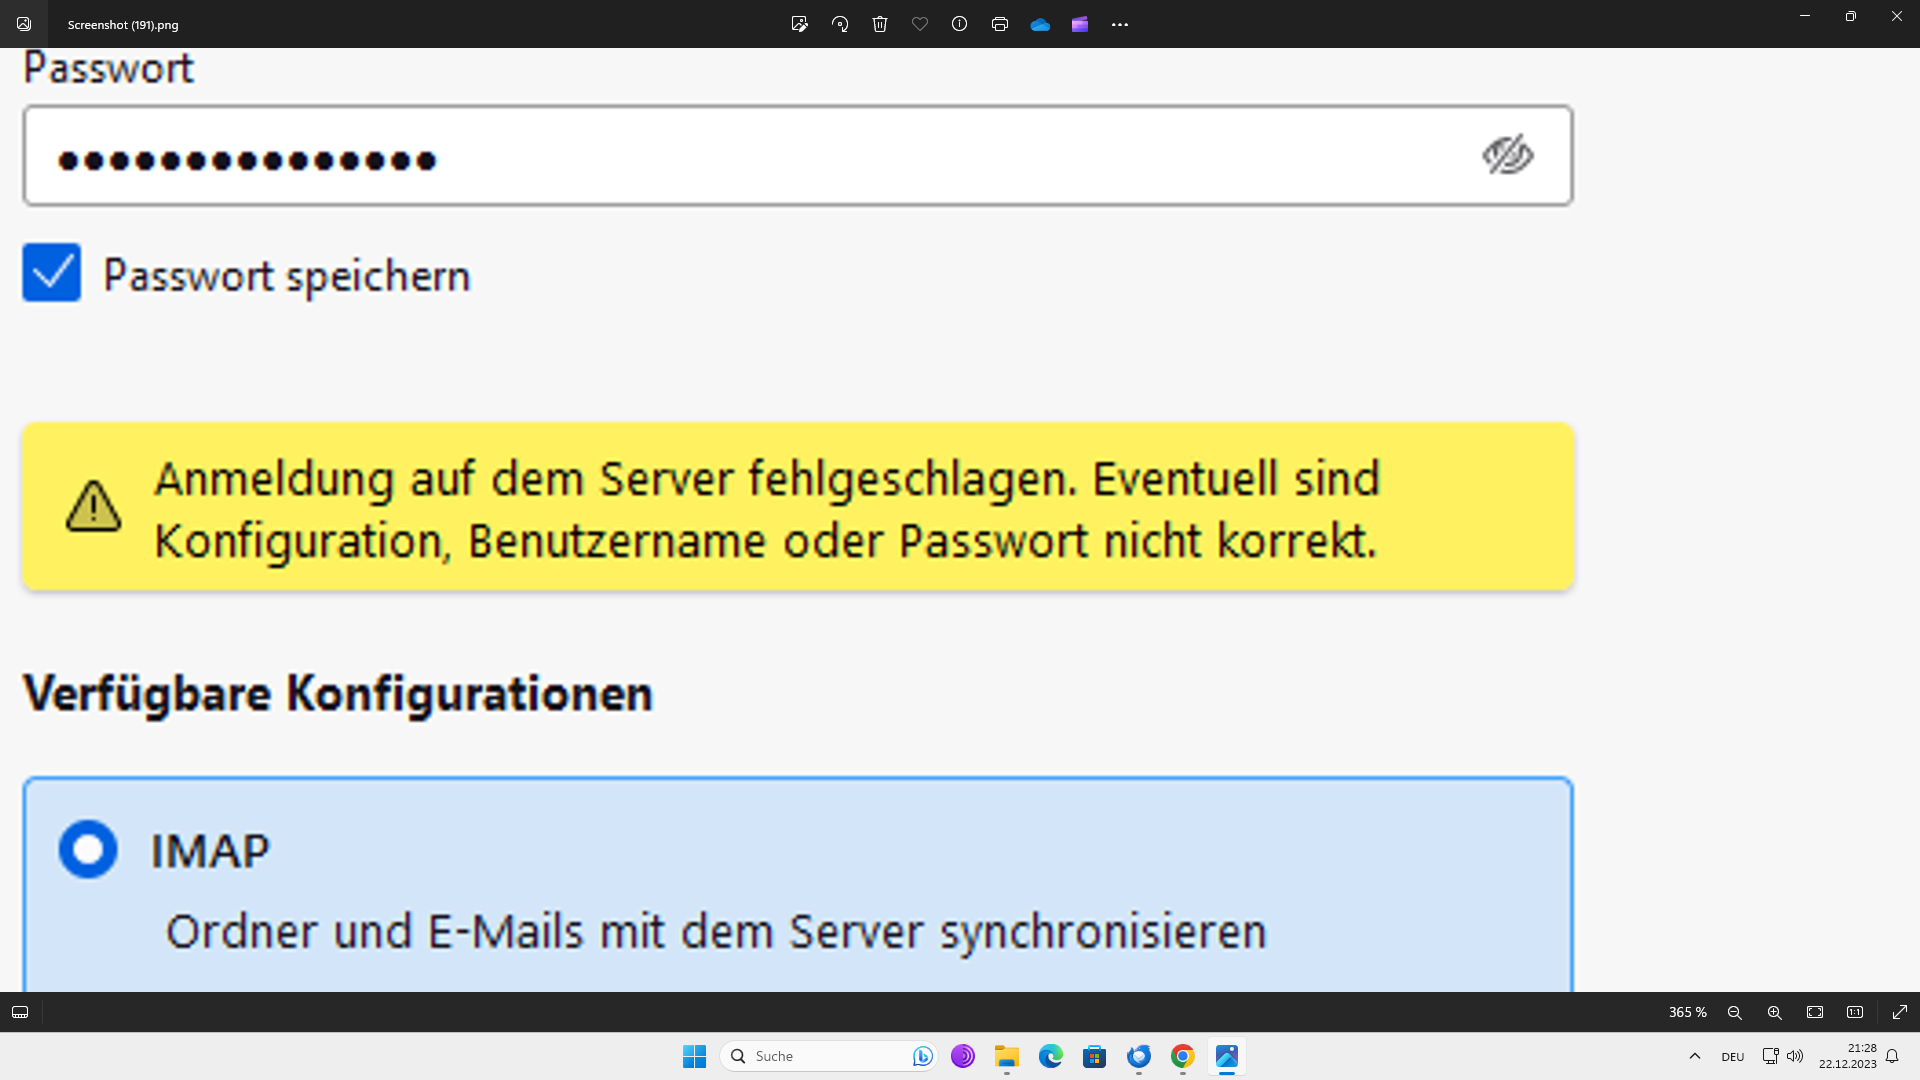
Task: Toggle the filmstrip view button
Action: 20,1012
